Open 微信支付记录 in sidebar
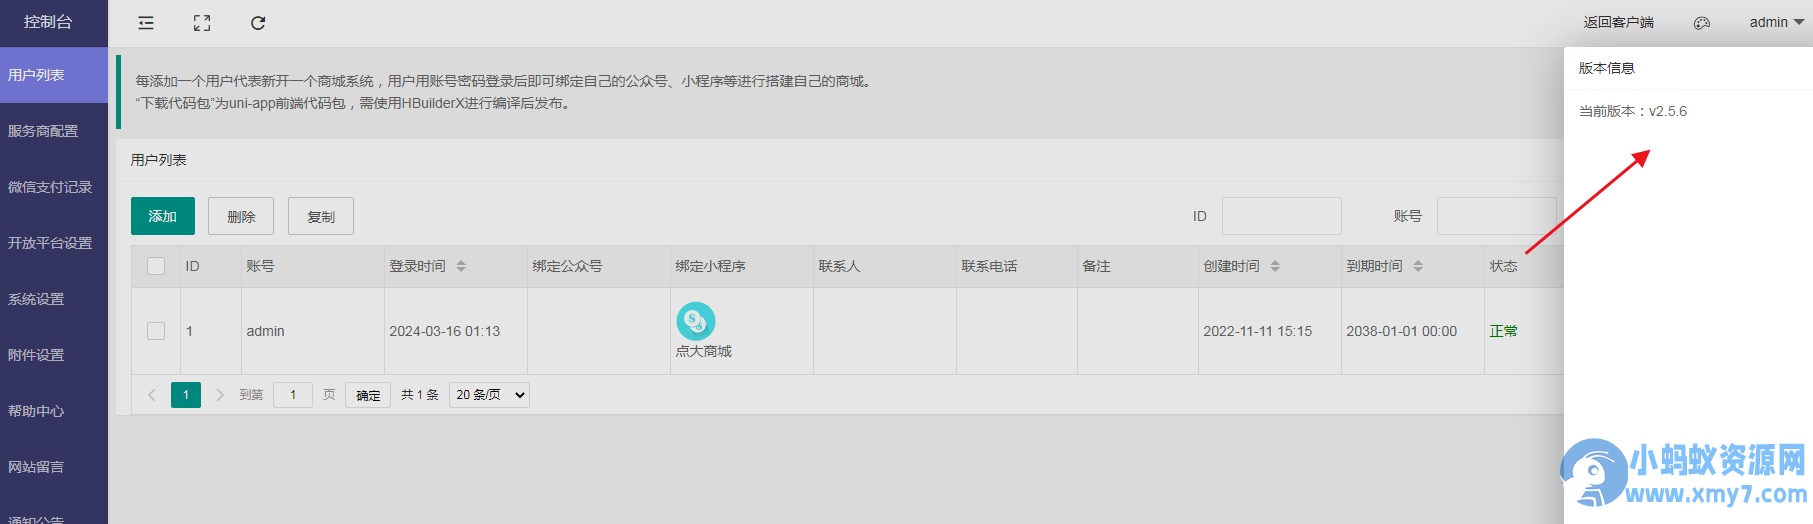 coord(54,187)
